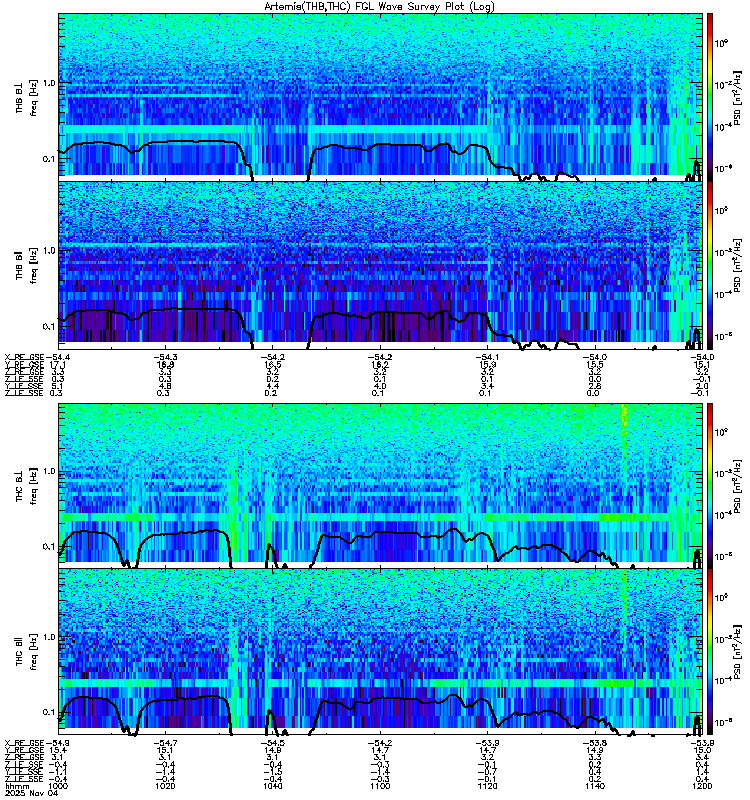Click the '1200' time tick label
The width and height of the screenshot is (750, 800).
pos(702,786)
